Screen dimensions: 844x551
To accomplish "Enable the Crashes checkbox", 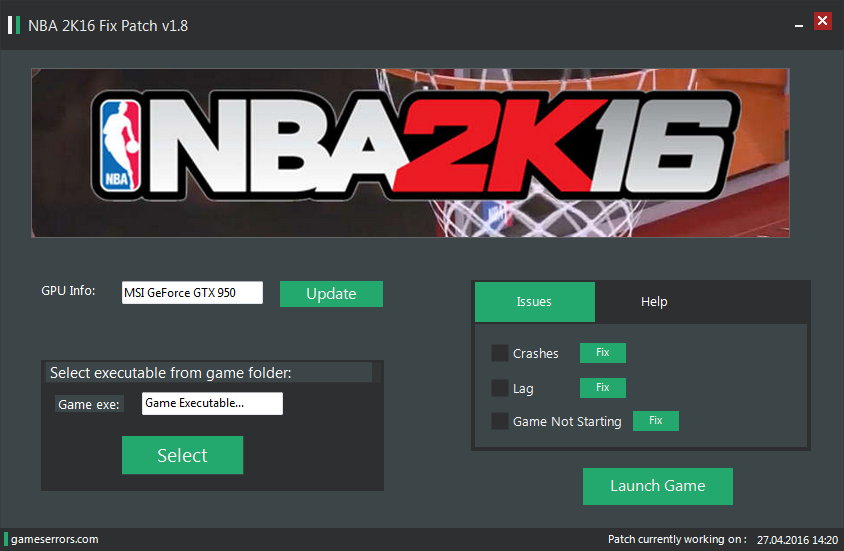I will pos(500,353).
